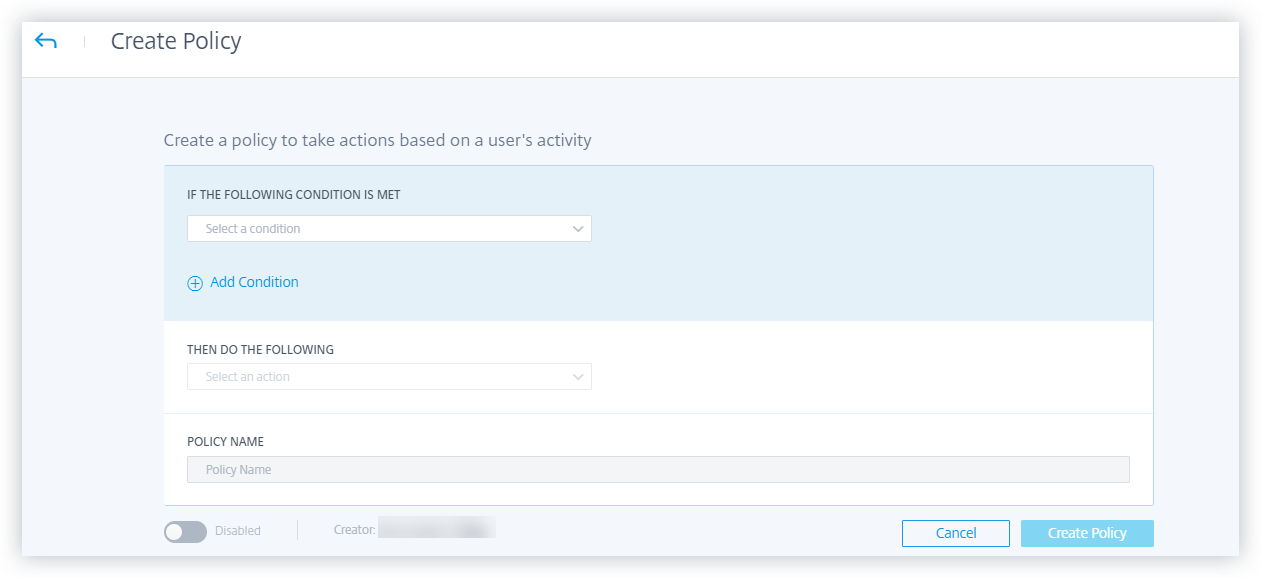Click the IF THE FOLLOWING CONDITION IS MET label
The width and height of the screenshot is (1261, 578).
(x=294, y=195)
